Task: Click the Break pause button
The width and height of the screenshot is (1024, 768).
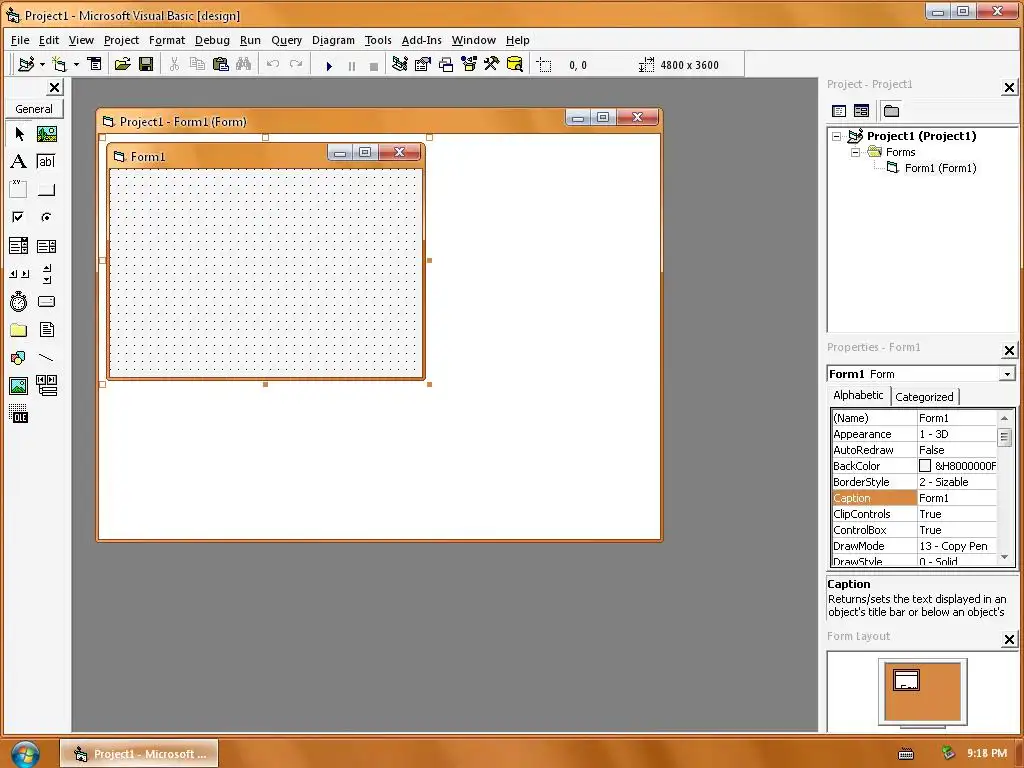Action: [352, 66]
